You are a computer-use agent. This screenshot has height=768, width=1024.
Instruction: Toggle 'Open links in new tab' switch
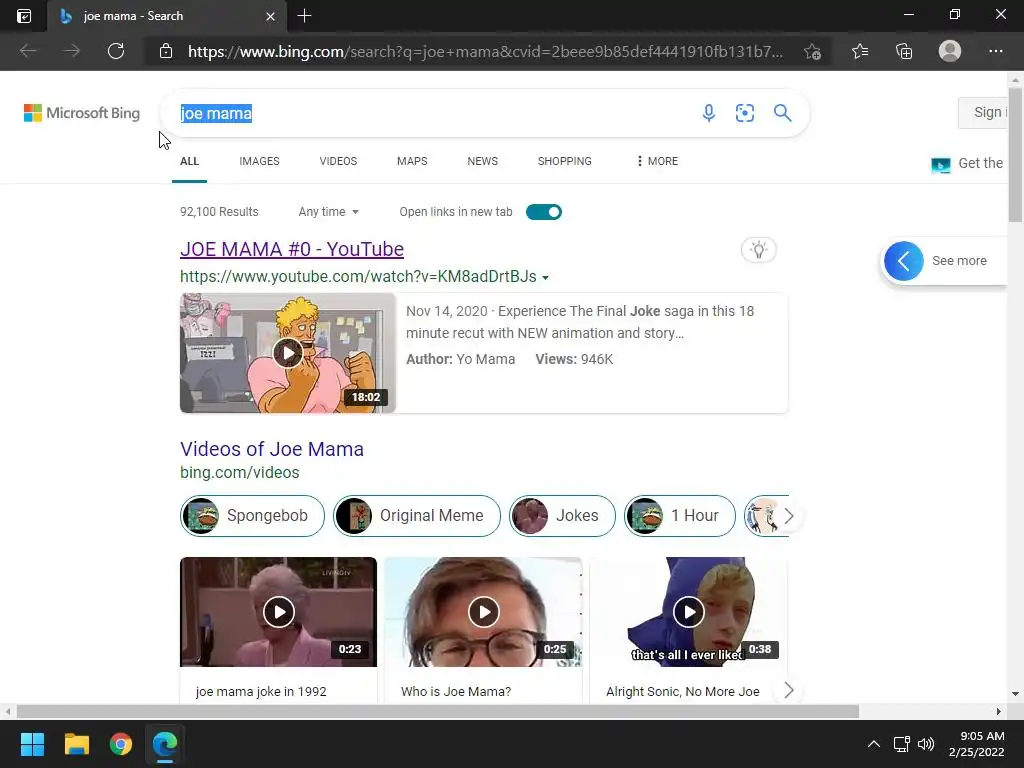click(543, 212)
